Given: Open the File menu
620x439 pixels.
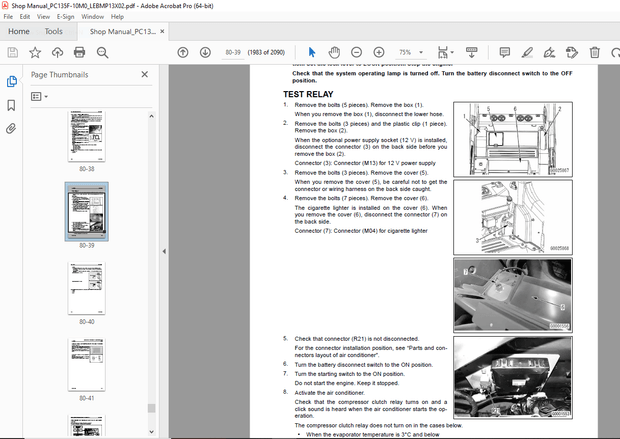Looking at the screenshot, I should point(8,17).
